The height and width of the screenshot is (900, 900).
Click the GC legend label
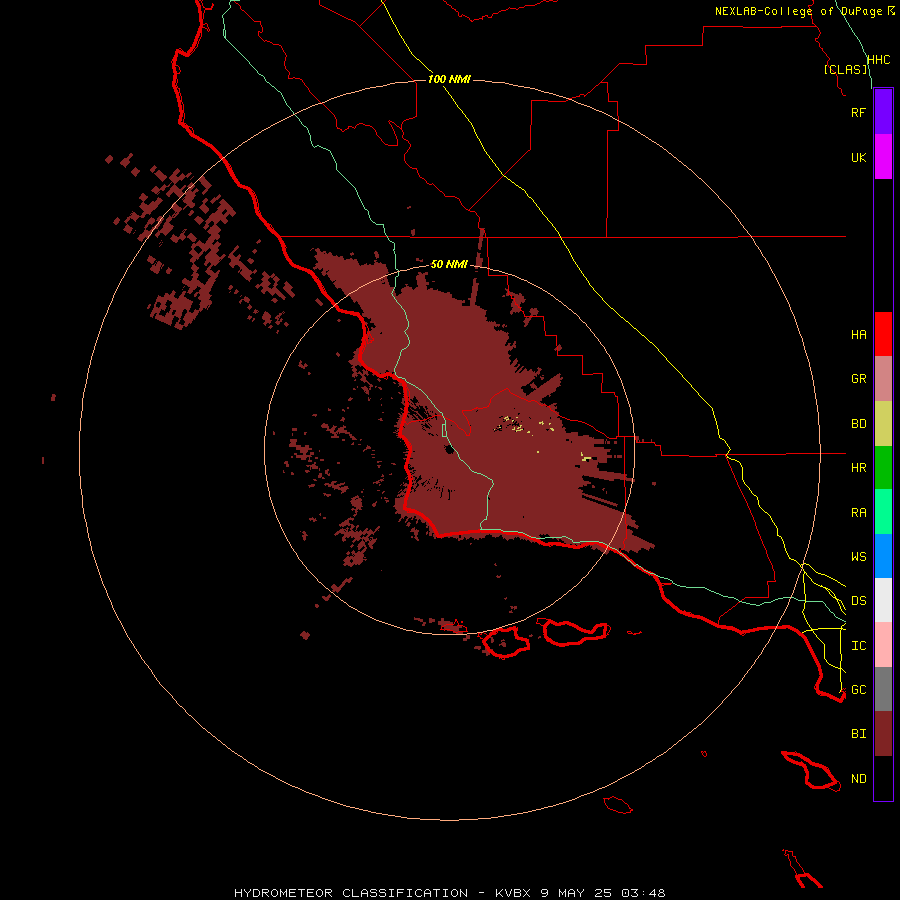(858, 690)
